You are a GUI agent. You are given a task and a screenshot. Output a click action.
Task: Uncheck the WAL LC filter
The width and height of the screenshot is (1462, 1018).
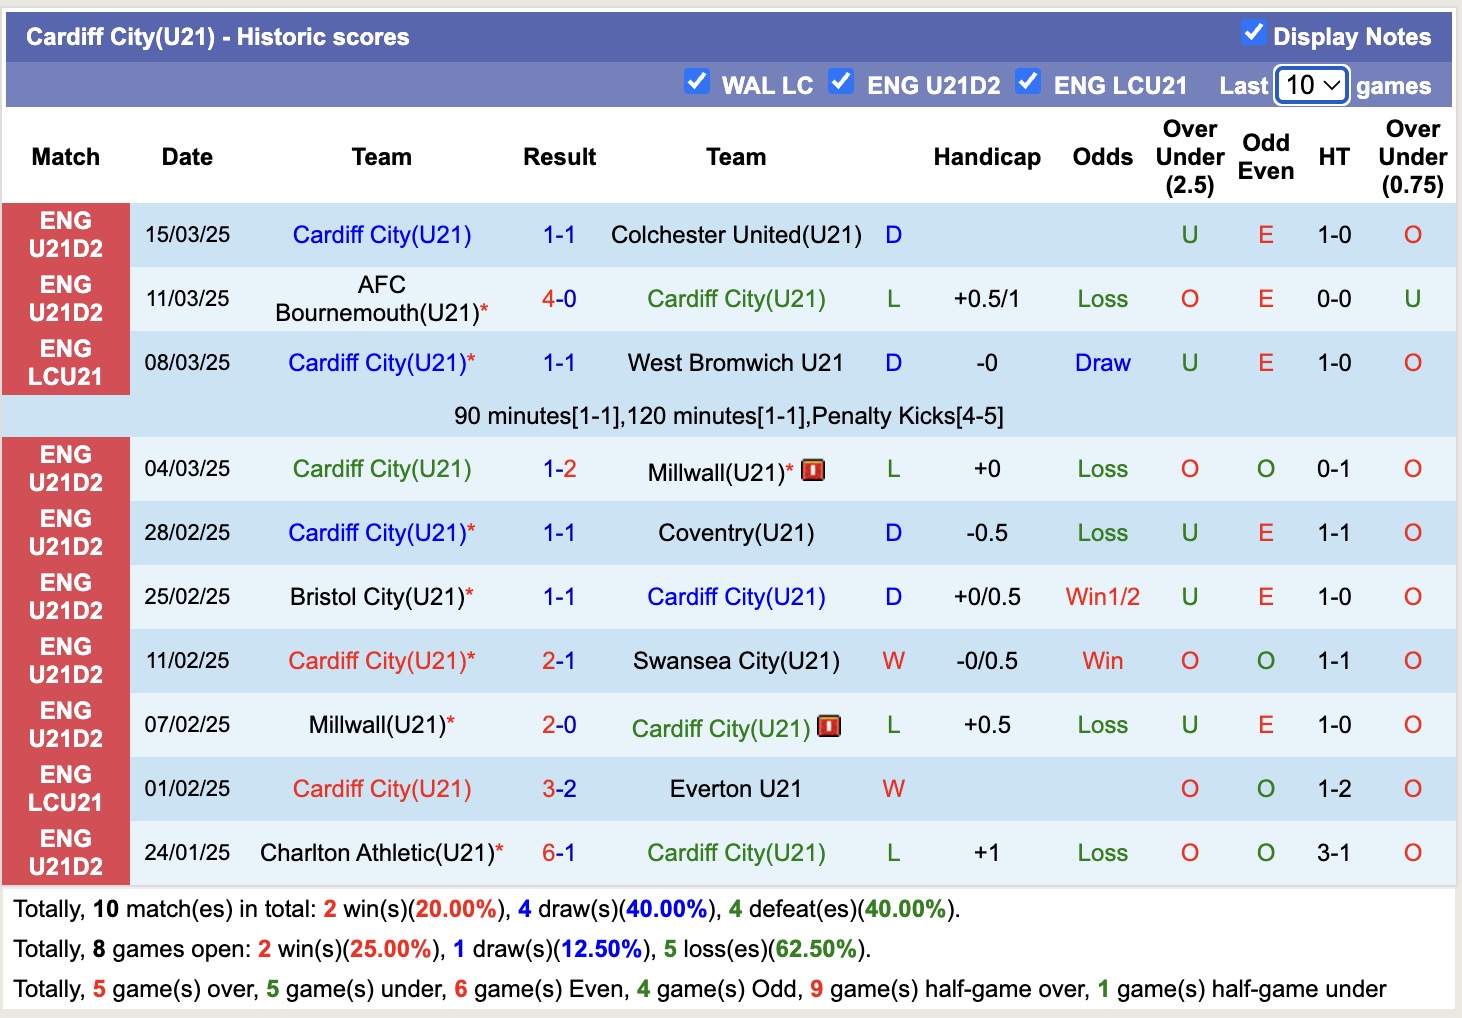coord(697,82)
